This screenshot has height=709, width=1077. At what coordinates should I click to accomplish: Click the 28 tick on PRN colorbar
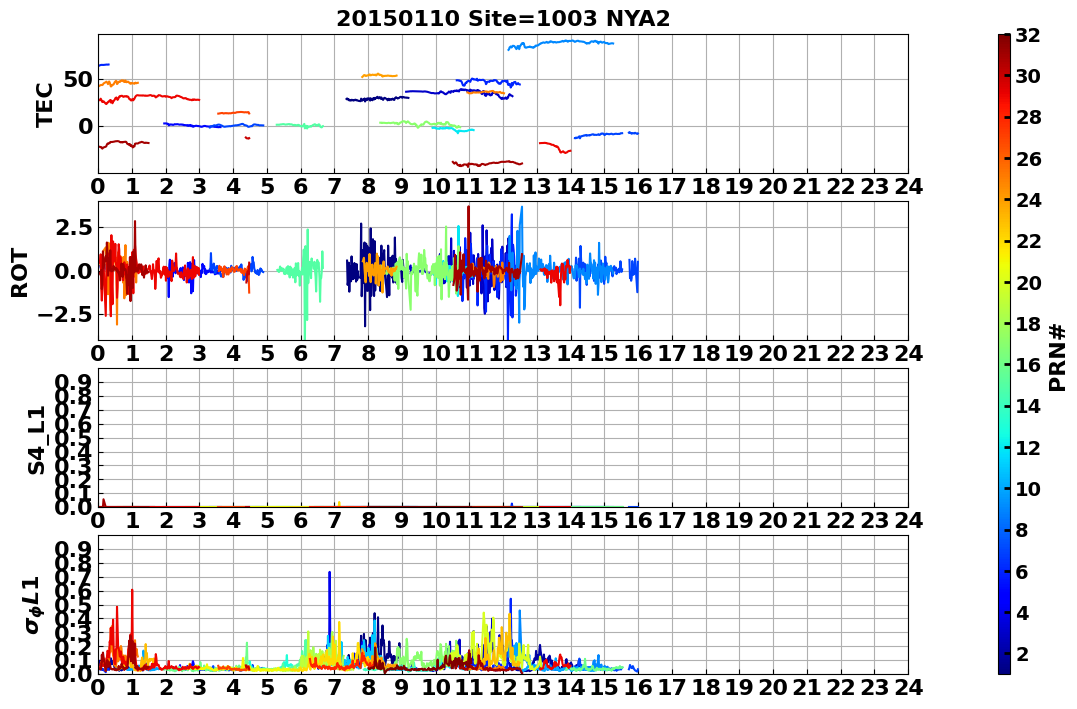[x=1028, y=117]
